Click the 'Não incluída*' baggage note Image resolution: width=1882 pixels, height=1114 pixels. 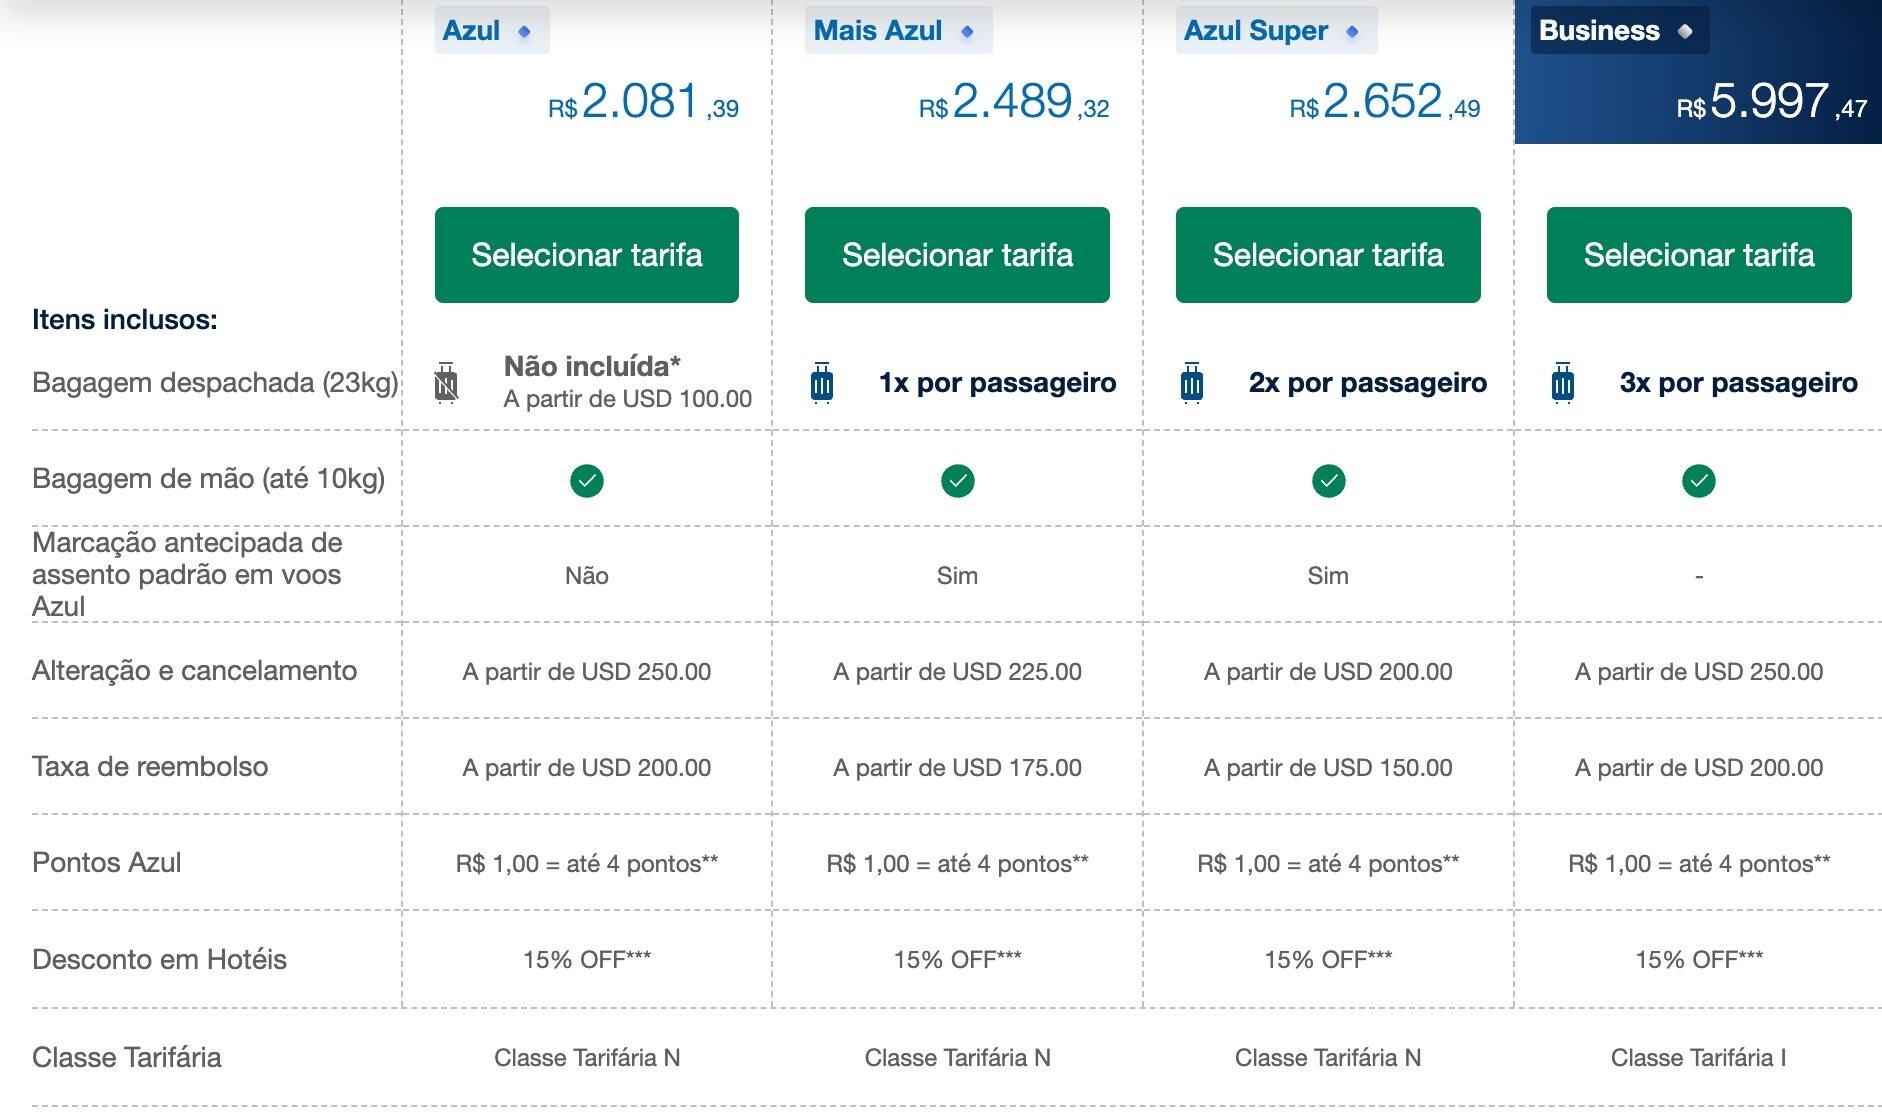[x=591, y=366]
